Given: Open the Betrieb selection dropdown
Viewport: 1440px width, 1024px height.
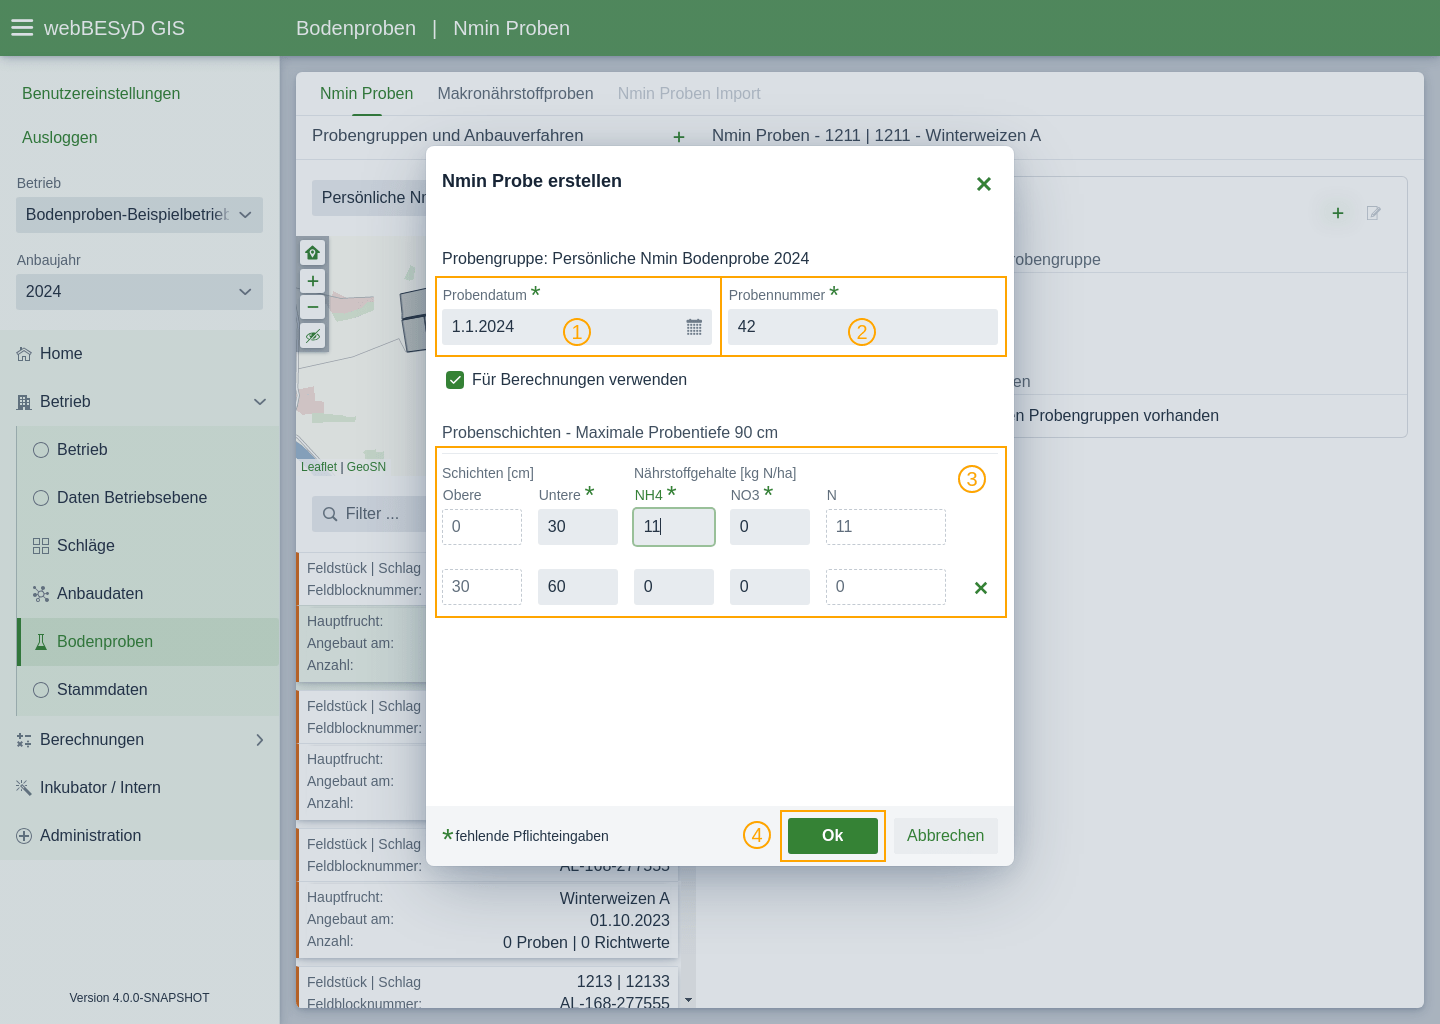Looking at the screenshot, I should [139, 215].
